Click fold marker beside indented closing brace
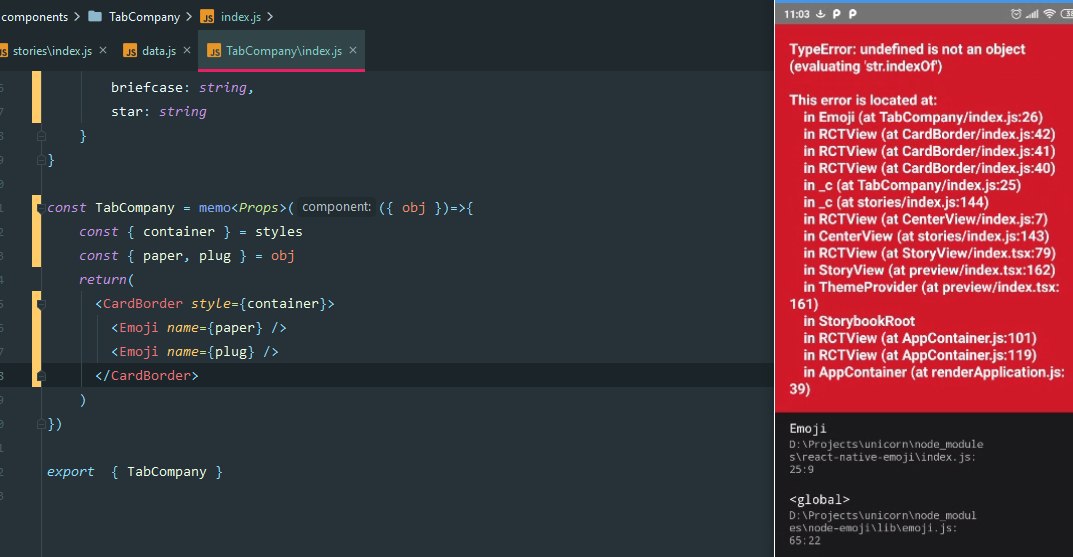 [41, 135]
